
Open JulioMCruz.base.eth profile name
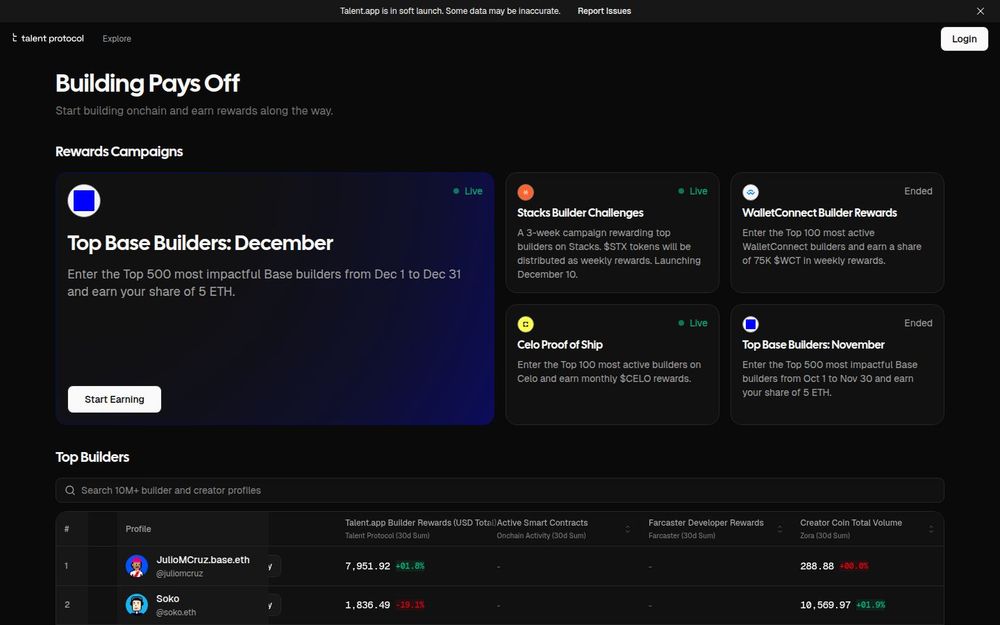pos(203,560)
